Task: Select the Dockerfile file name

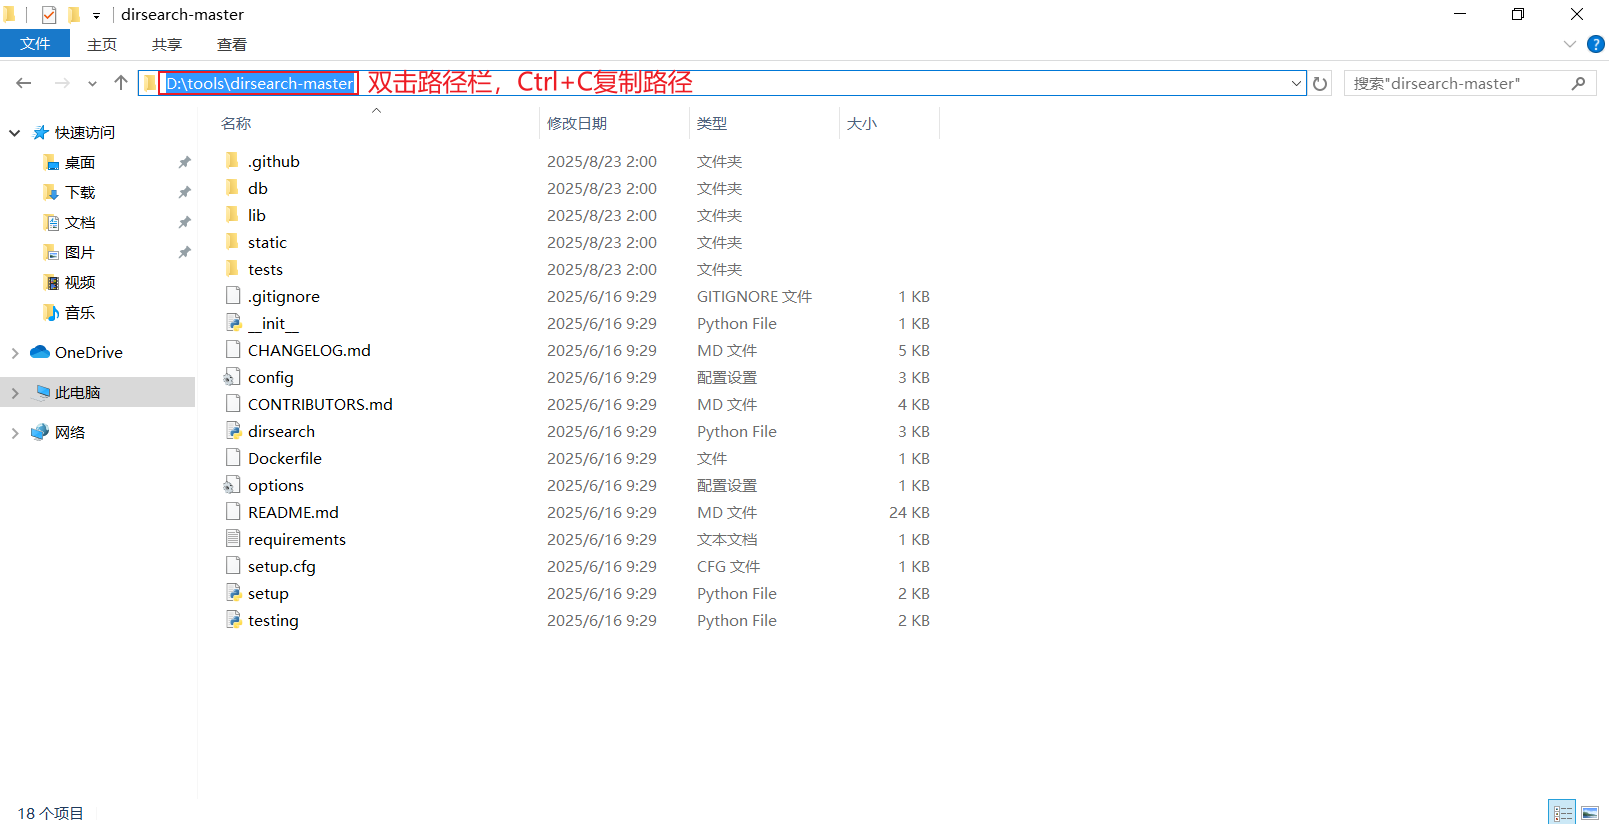Action: click(x=285, y=458)
